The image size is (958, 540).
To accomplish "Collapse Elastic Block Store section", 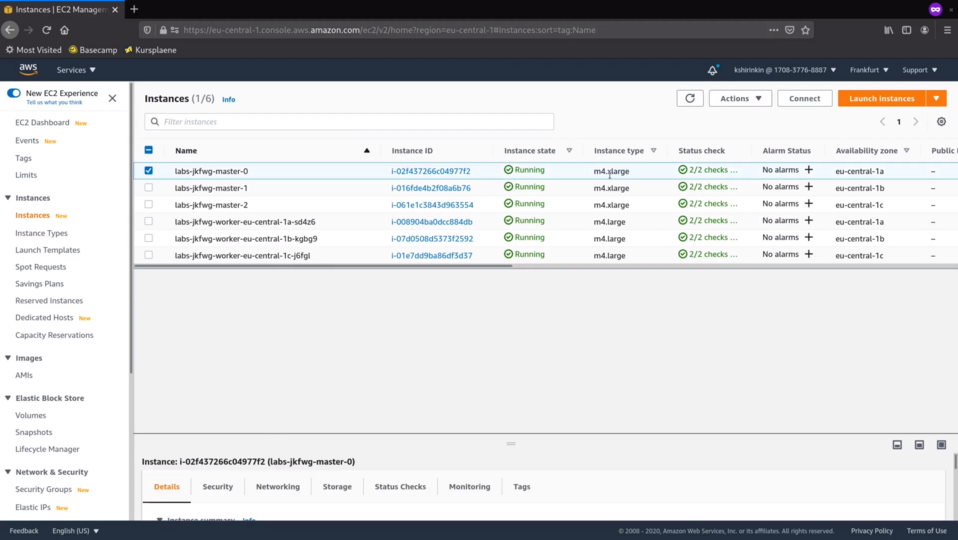I will tap(8, 398).
